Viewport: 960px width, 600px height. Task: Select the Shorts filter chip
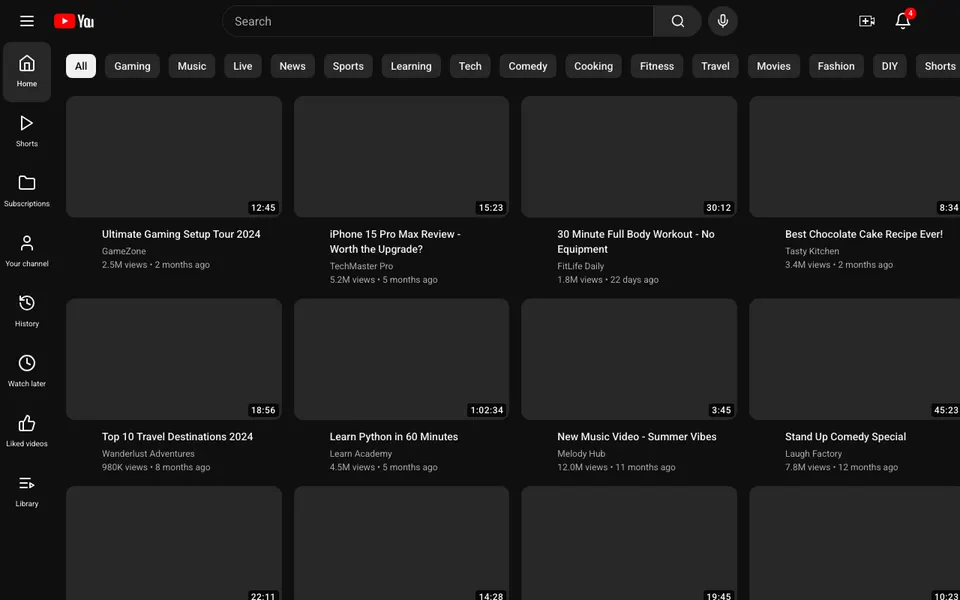click(x=939, y=66)
